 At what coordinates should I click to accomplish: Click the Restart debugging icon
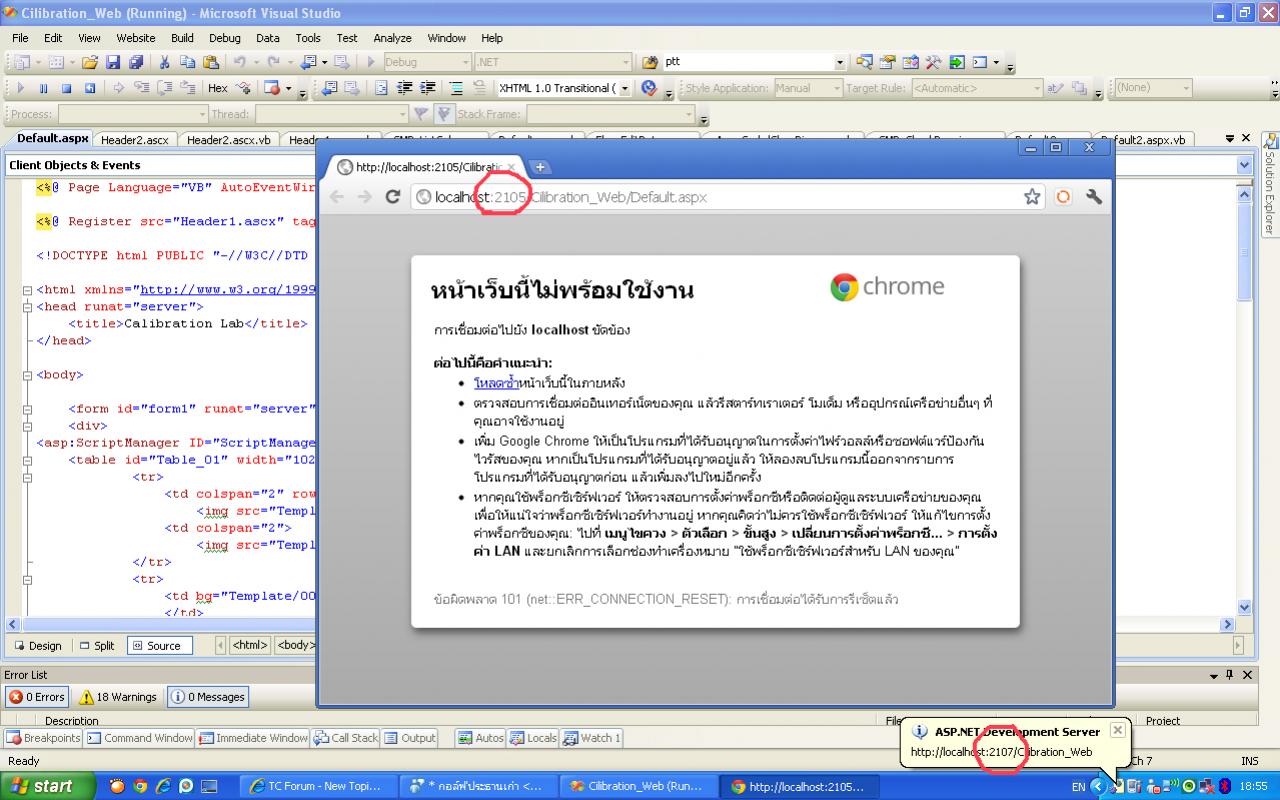point(90,88)
